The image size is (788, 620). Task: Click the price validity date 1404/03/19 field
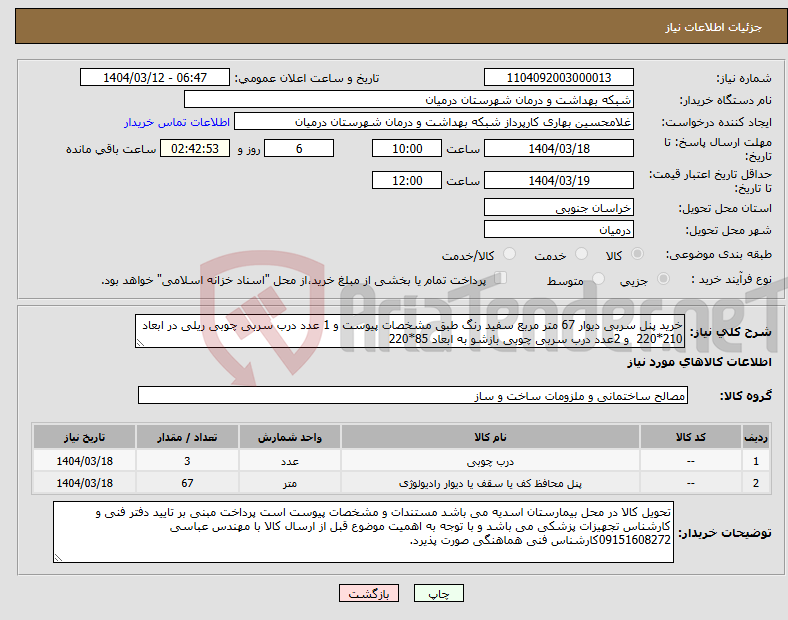coord(558,180)
